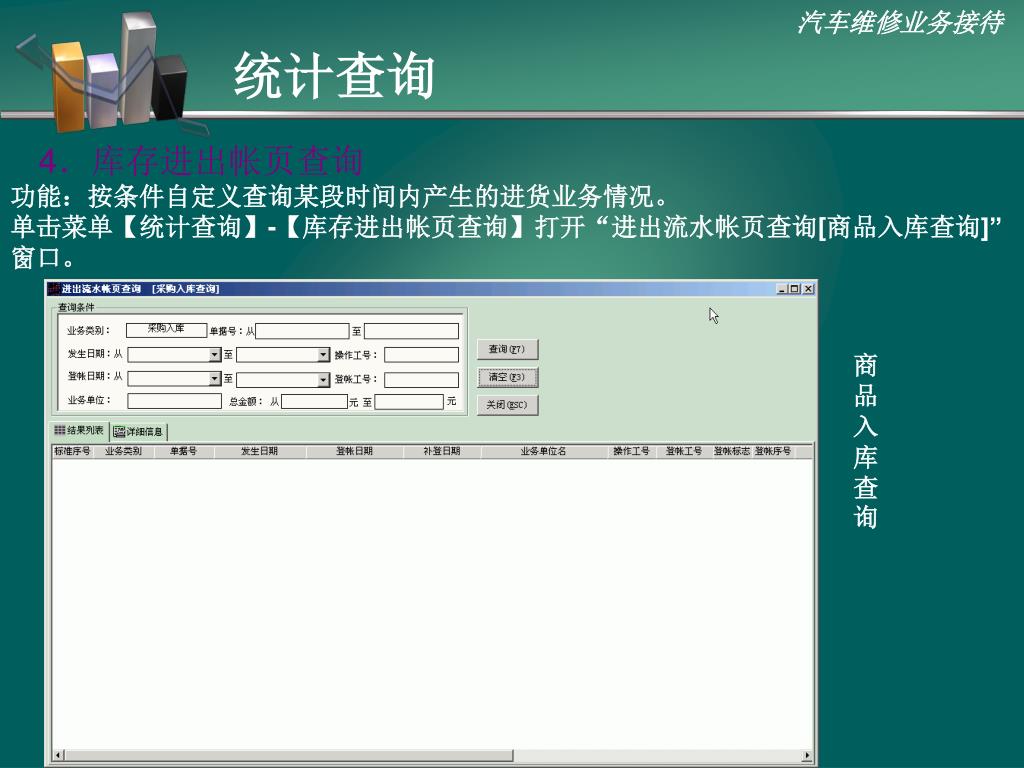
Task: Click the 发生日期 'from' date box
Action: coord(174,355)
